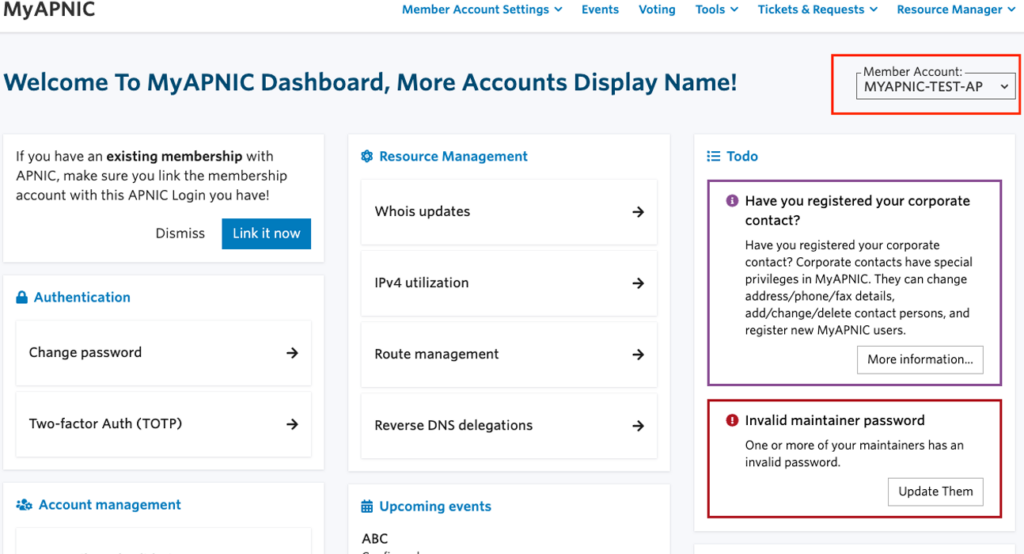Expand the Resource Manager menu
1024x554 pixels.
(x=956, y=10)
